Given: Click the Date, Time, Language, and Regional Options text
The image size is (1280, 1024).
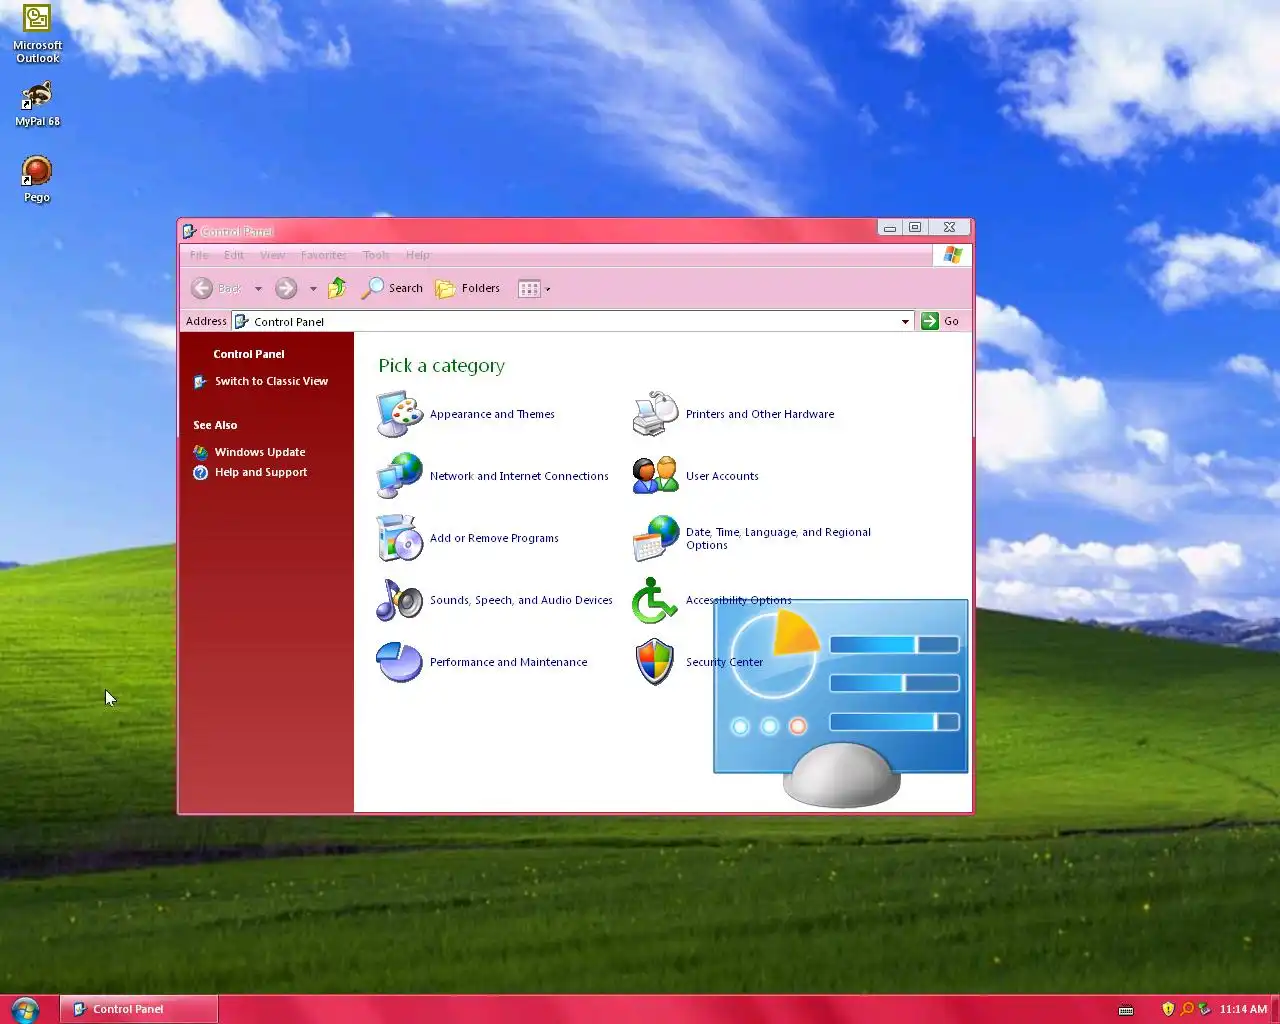Looking at the screenshot, I should (x=778, y=538).
